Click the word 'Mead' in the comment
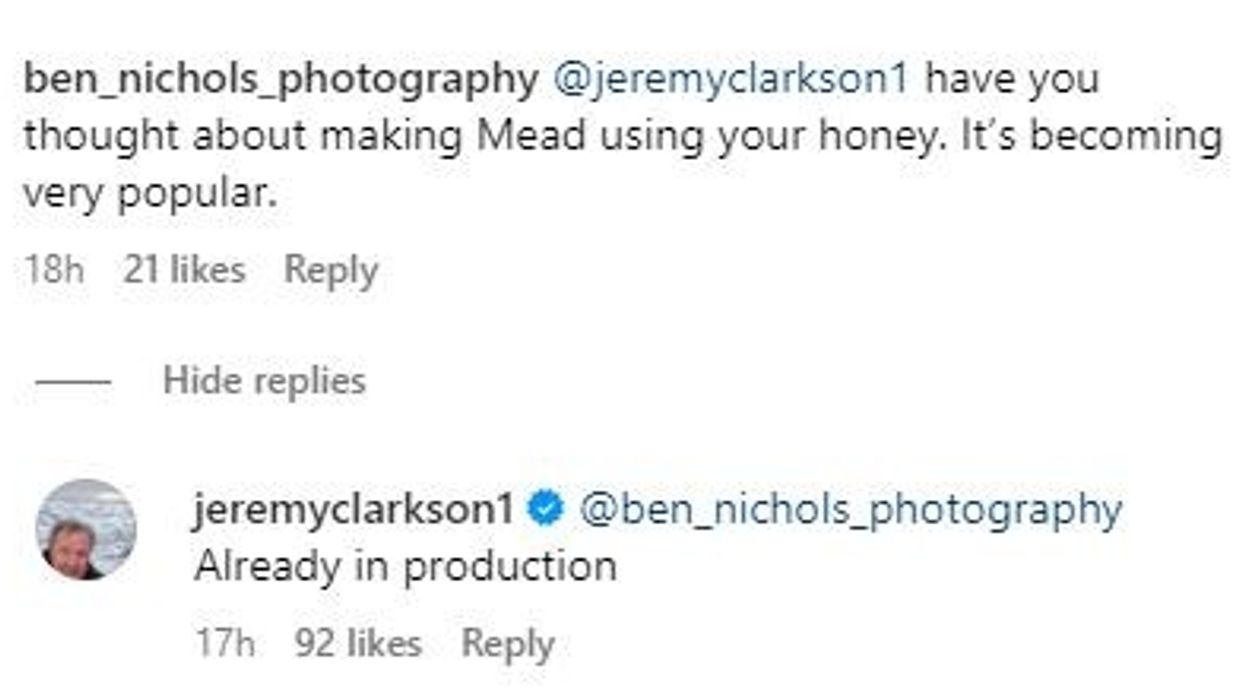1245x700 pixels. pyautogui.click(x=531, y=136)
